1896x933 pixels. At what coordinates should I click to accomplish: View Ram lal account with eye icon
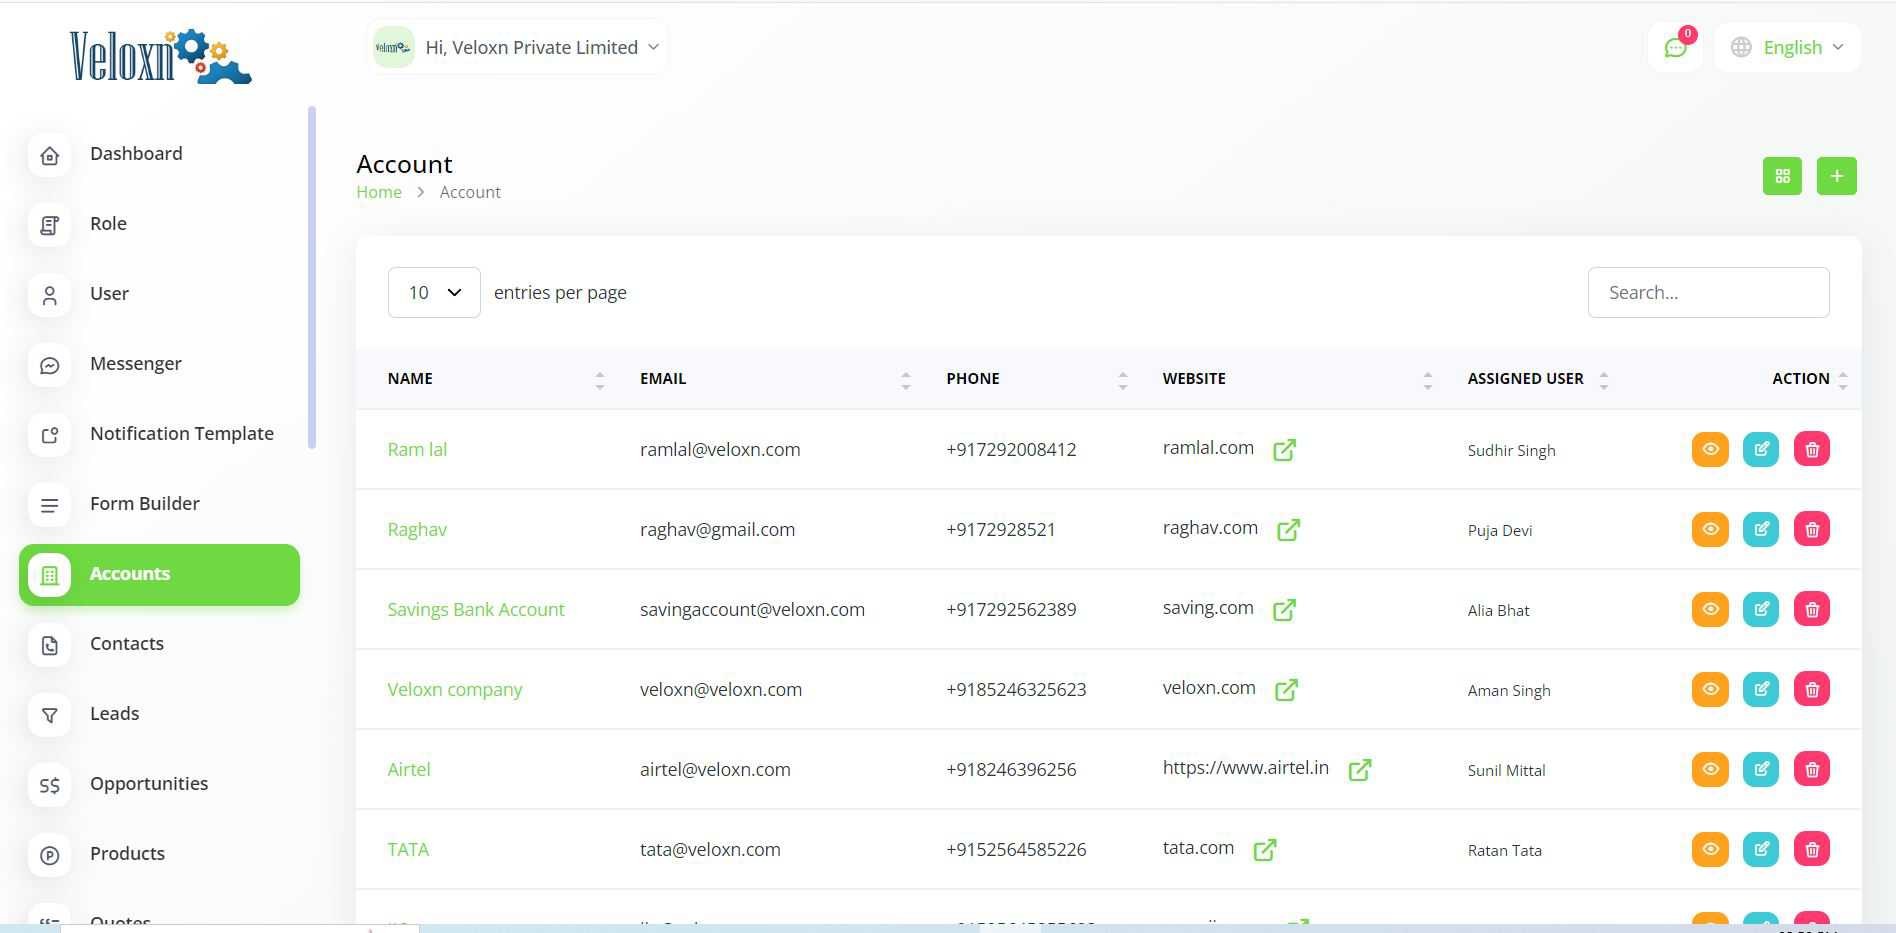pyautogui.click(x=1710, y=449)
